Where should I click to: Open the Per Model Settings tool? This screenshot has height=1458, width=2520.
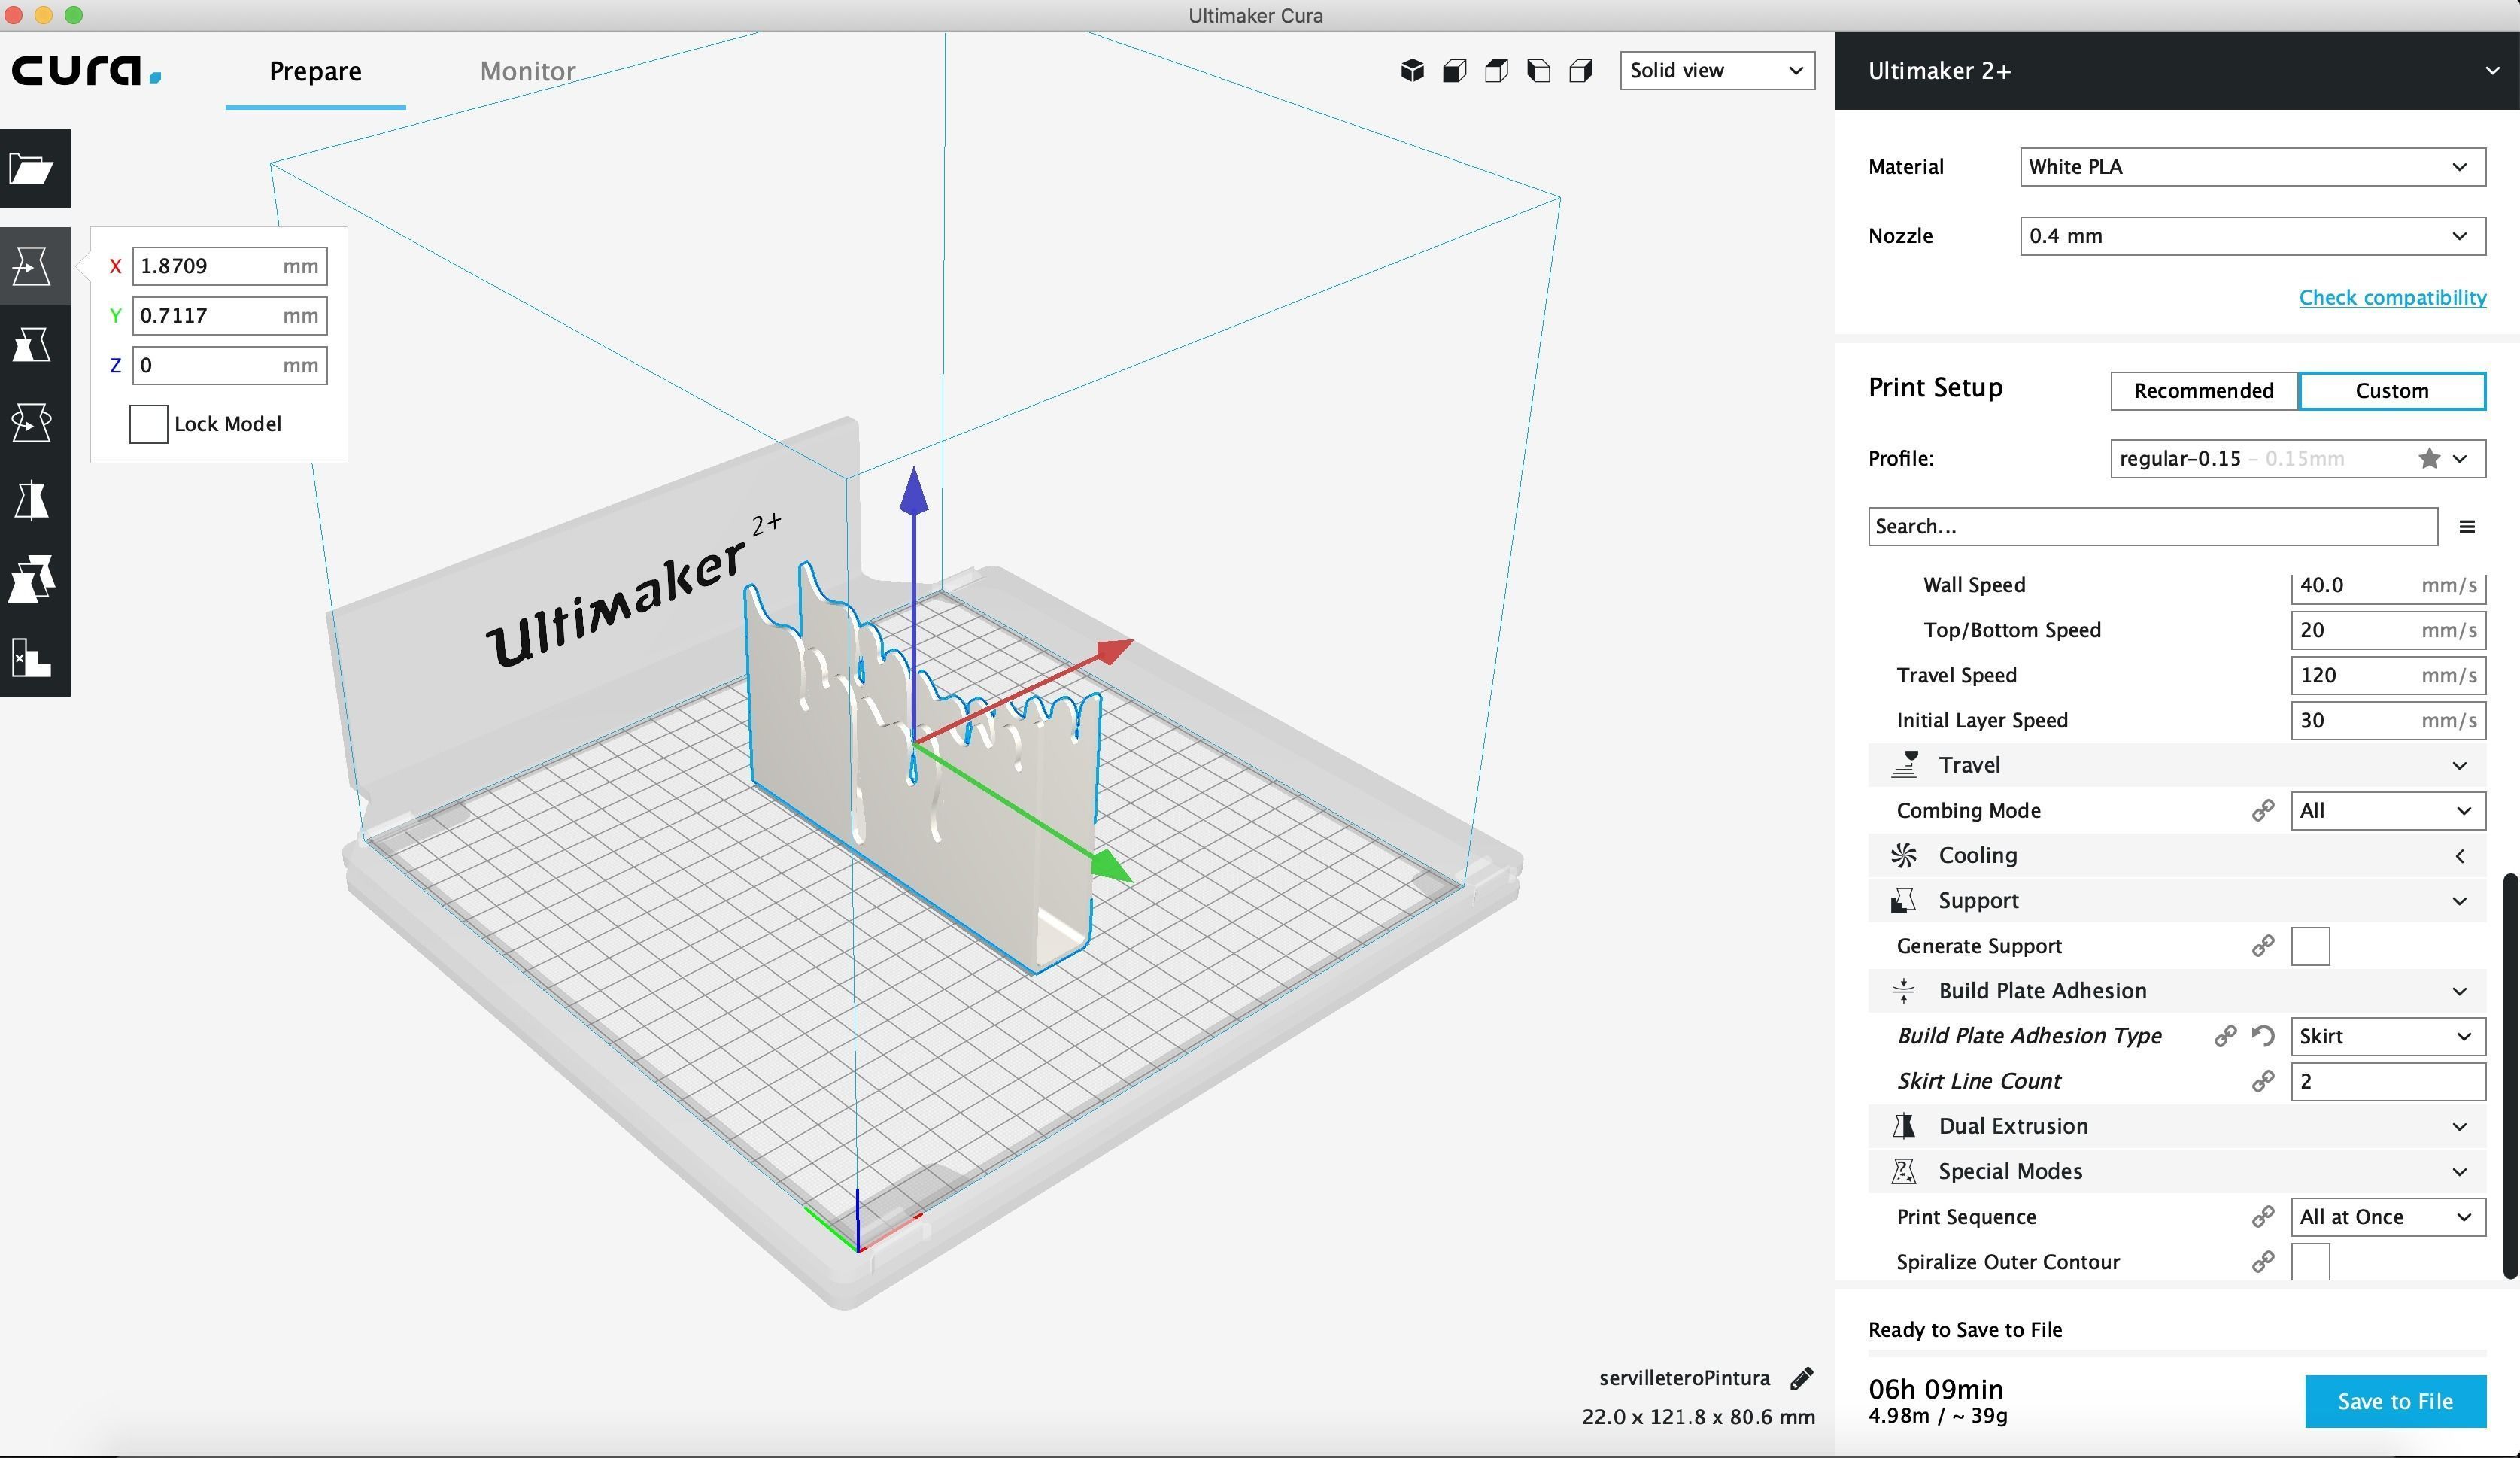click(32, 579)
